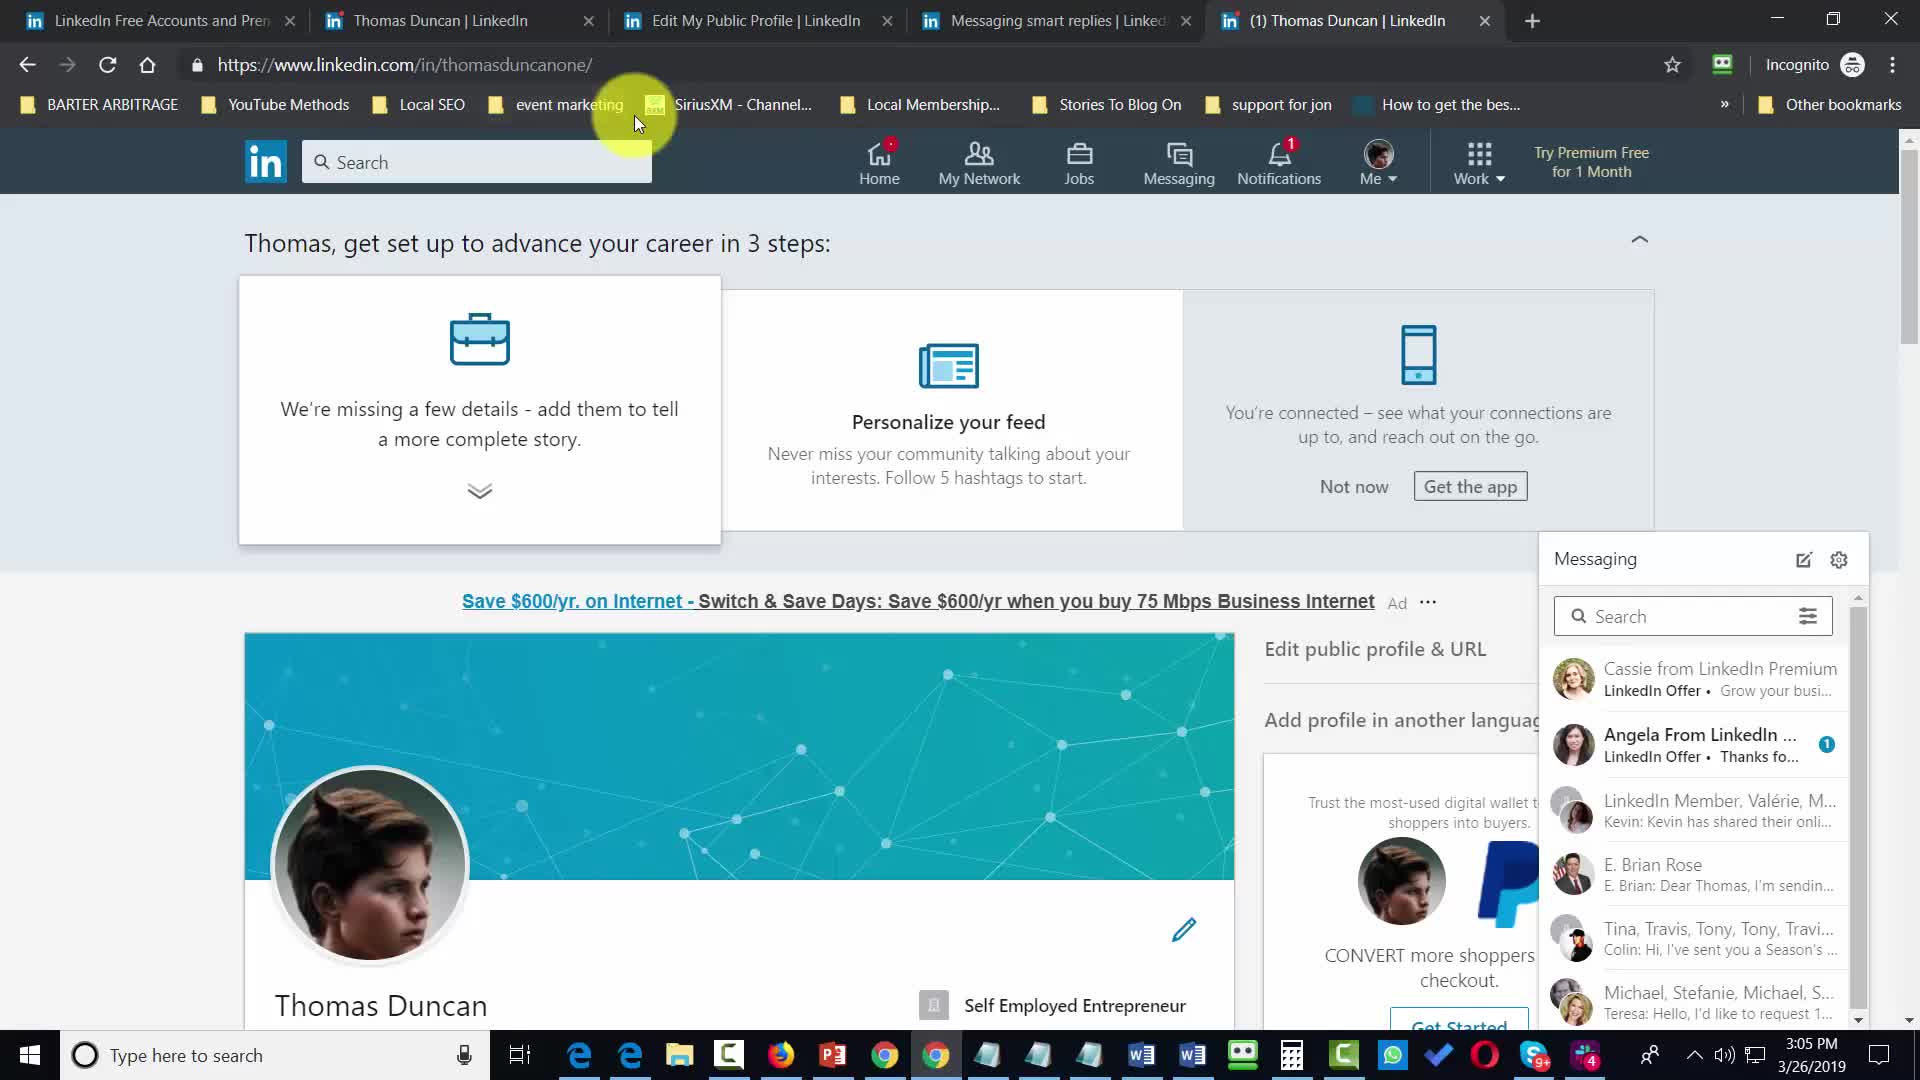
Task: Open PowerPoint from taskbar
Action: tap(832, 1055)
